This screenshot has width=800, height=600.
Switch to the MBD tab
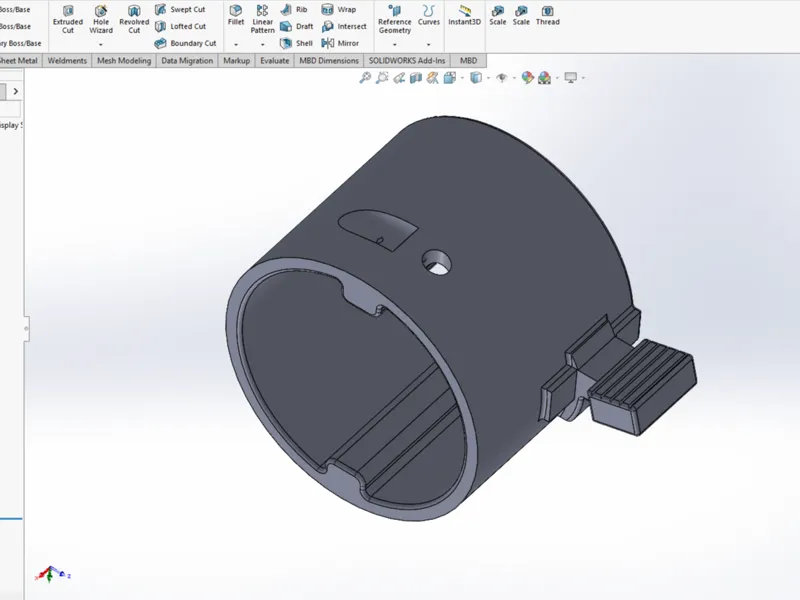(x=468, y=61)
